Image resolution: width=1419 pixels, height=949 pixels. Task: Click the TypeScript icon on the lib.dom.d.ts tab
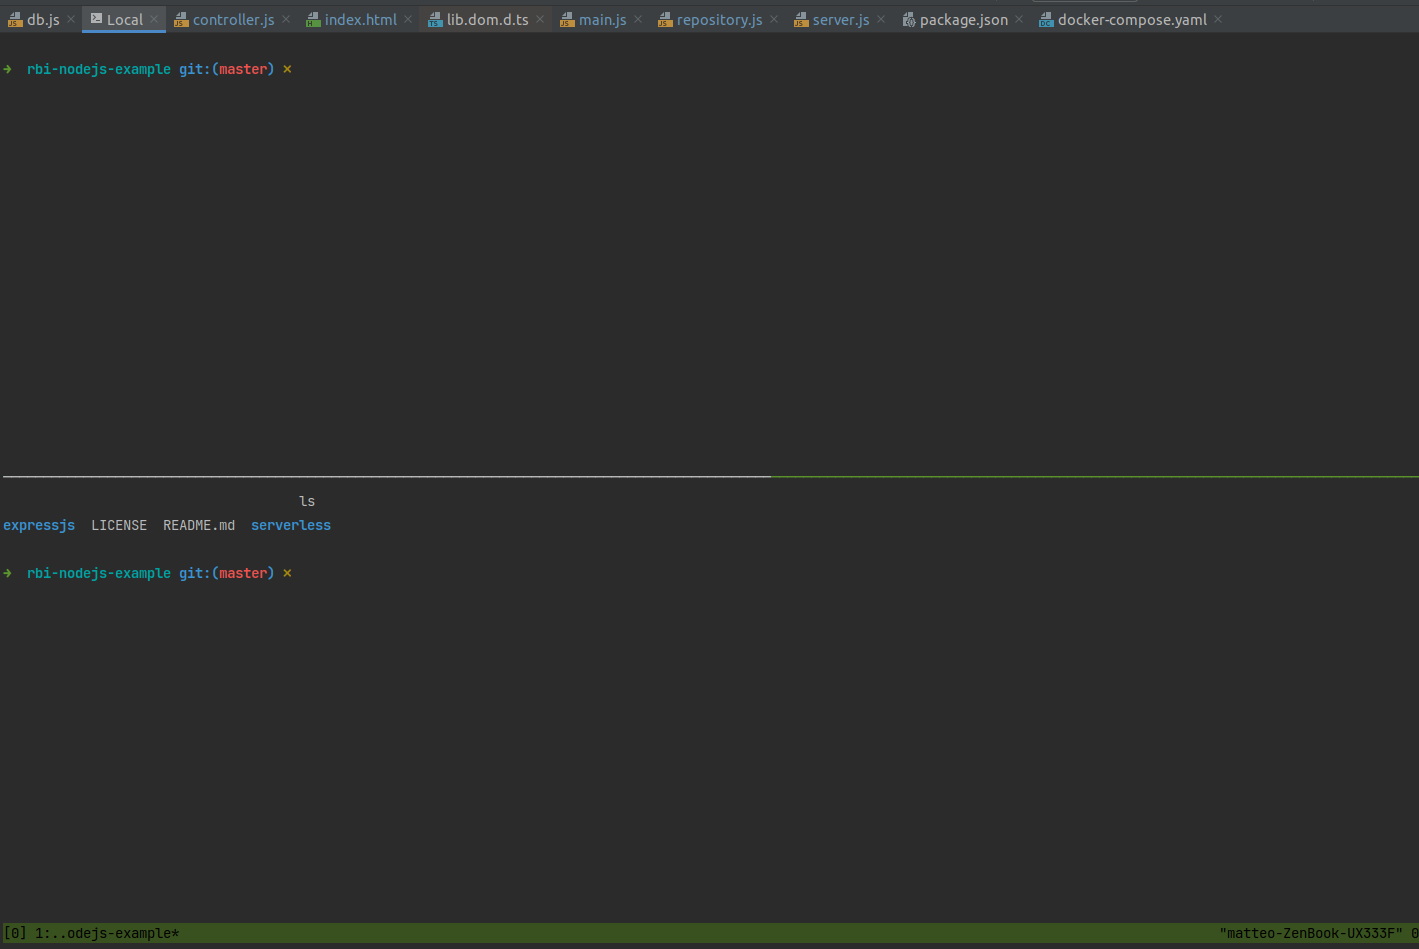pos(433,18)
